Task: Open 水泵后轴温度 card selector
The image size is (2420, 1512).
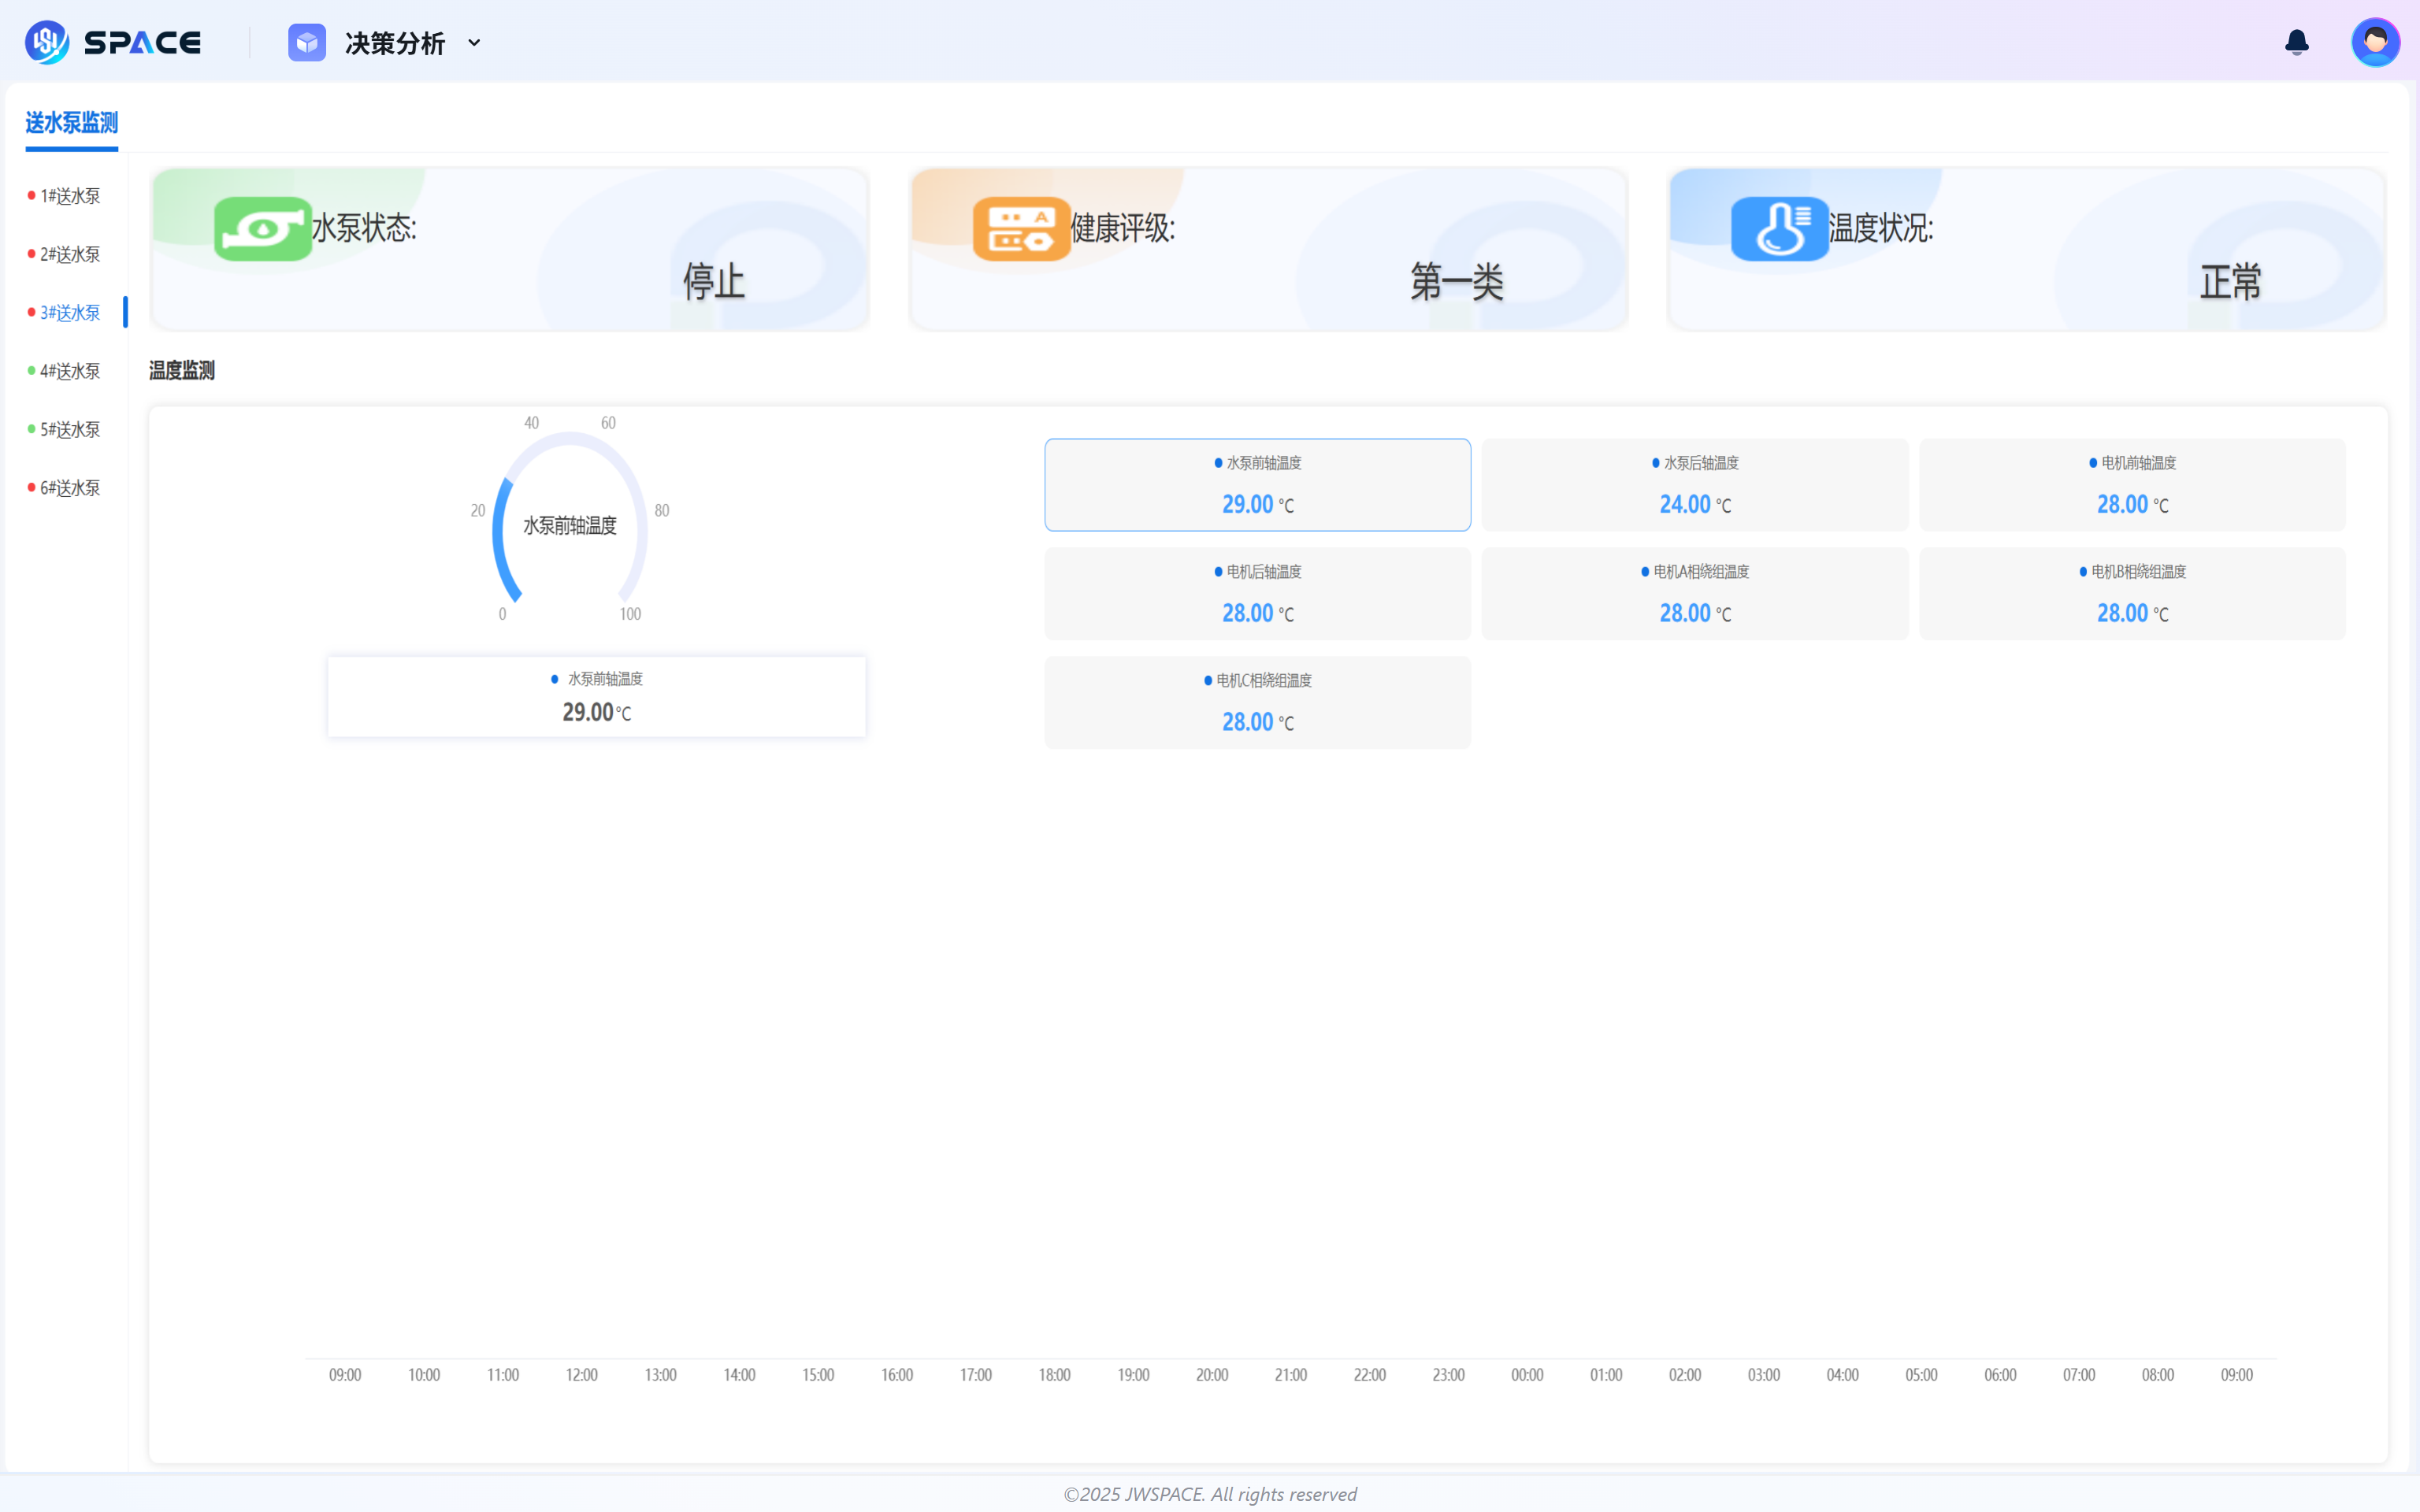Action: pos(1693,484)
